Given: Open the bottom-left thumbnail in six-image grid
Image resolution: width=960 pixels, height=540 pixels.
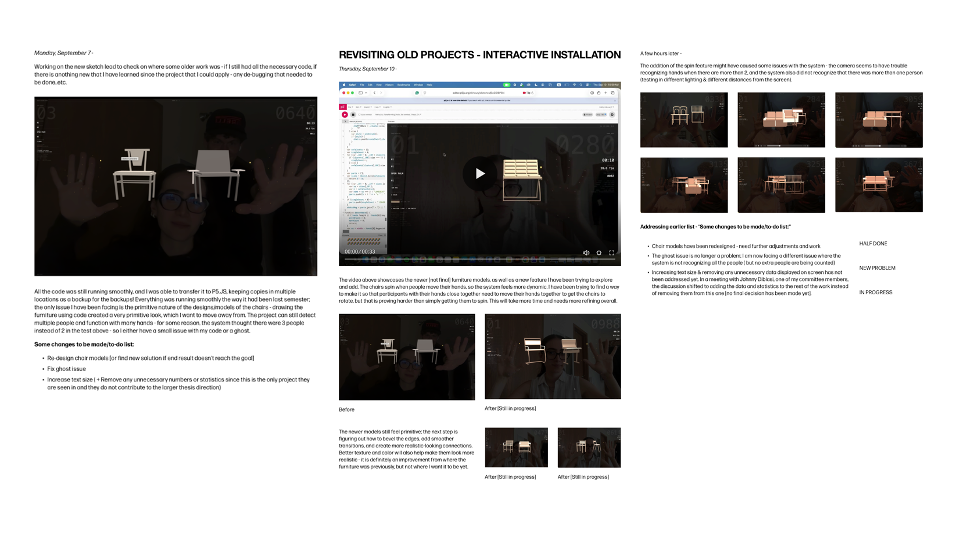Looking at the screenshot, I should 684,185.
